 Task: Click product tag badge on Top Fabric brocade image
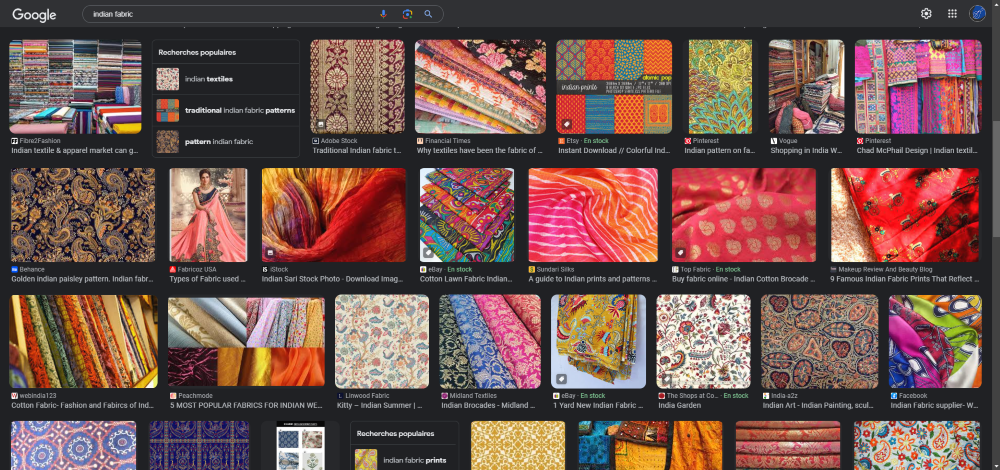coord(681,253)
